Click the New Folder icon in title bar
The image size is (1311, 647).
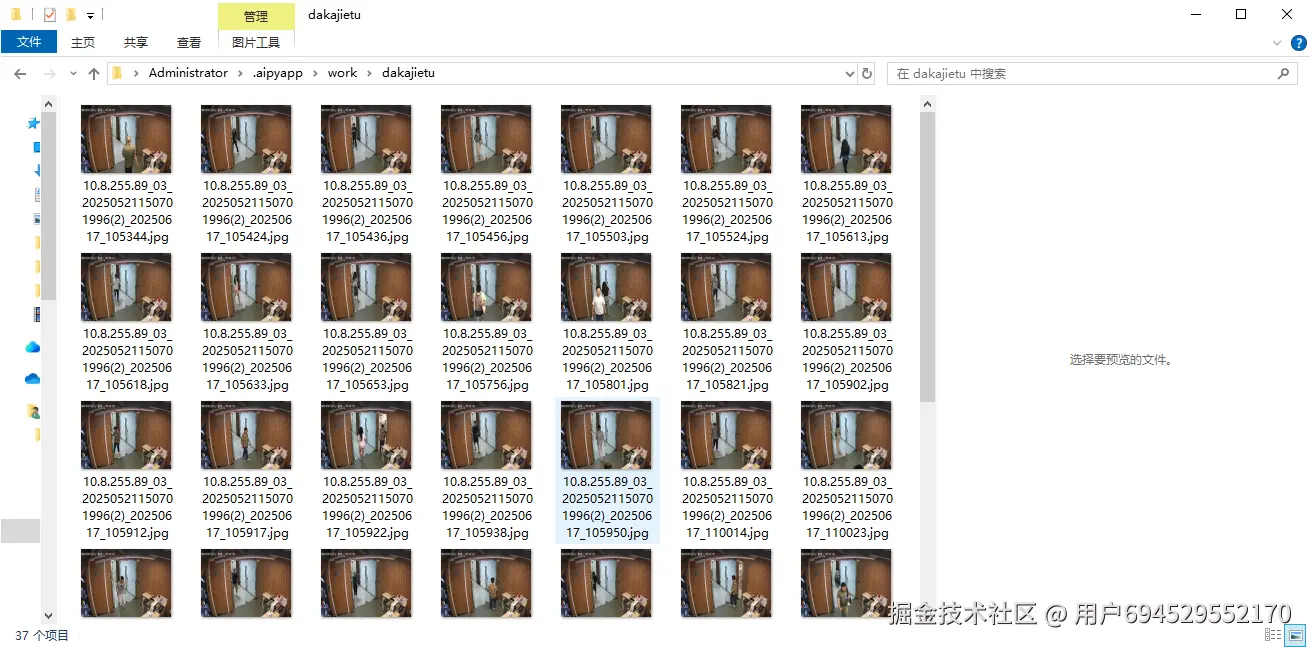[x=70, y=15]
